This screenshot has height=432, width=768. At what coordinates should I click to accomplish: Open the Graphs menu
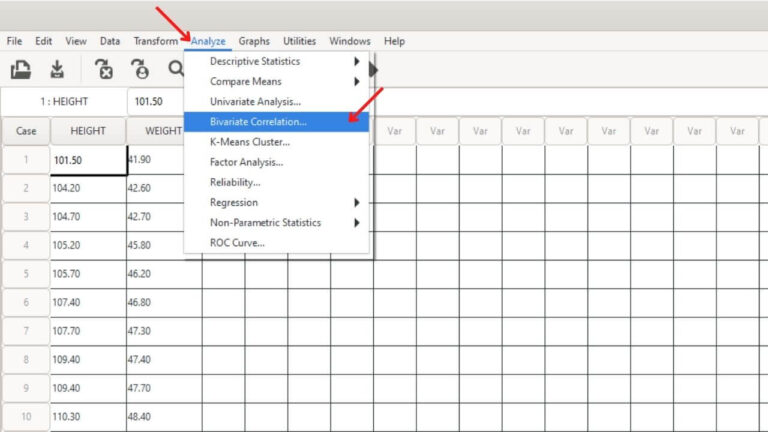click(254, 41)
